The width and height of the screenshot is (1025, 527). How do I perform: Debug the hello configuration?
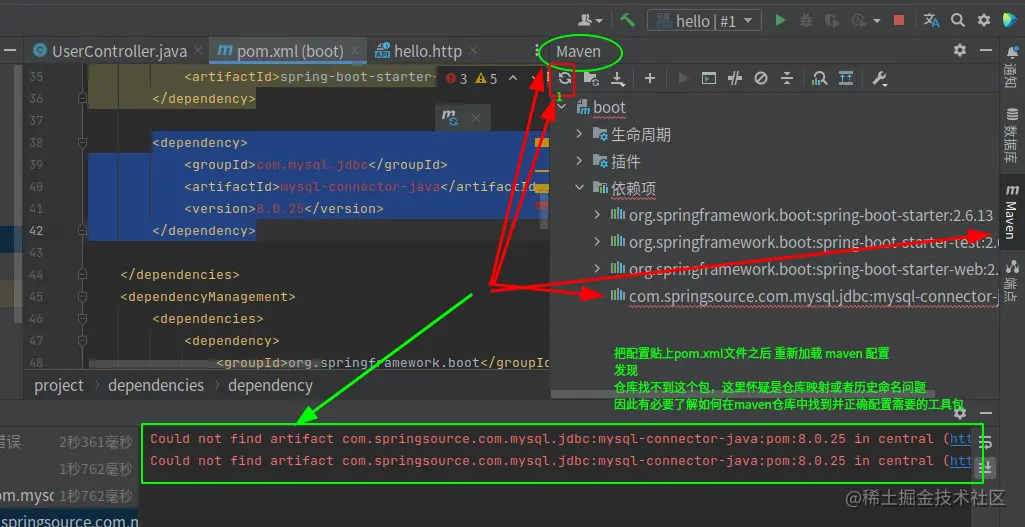[806, 20]
